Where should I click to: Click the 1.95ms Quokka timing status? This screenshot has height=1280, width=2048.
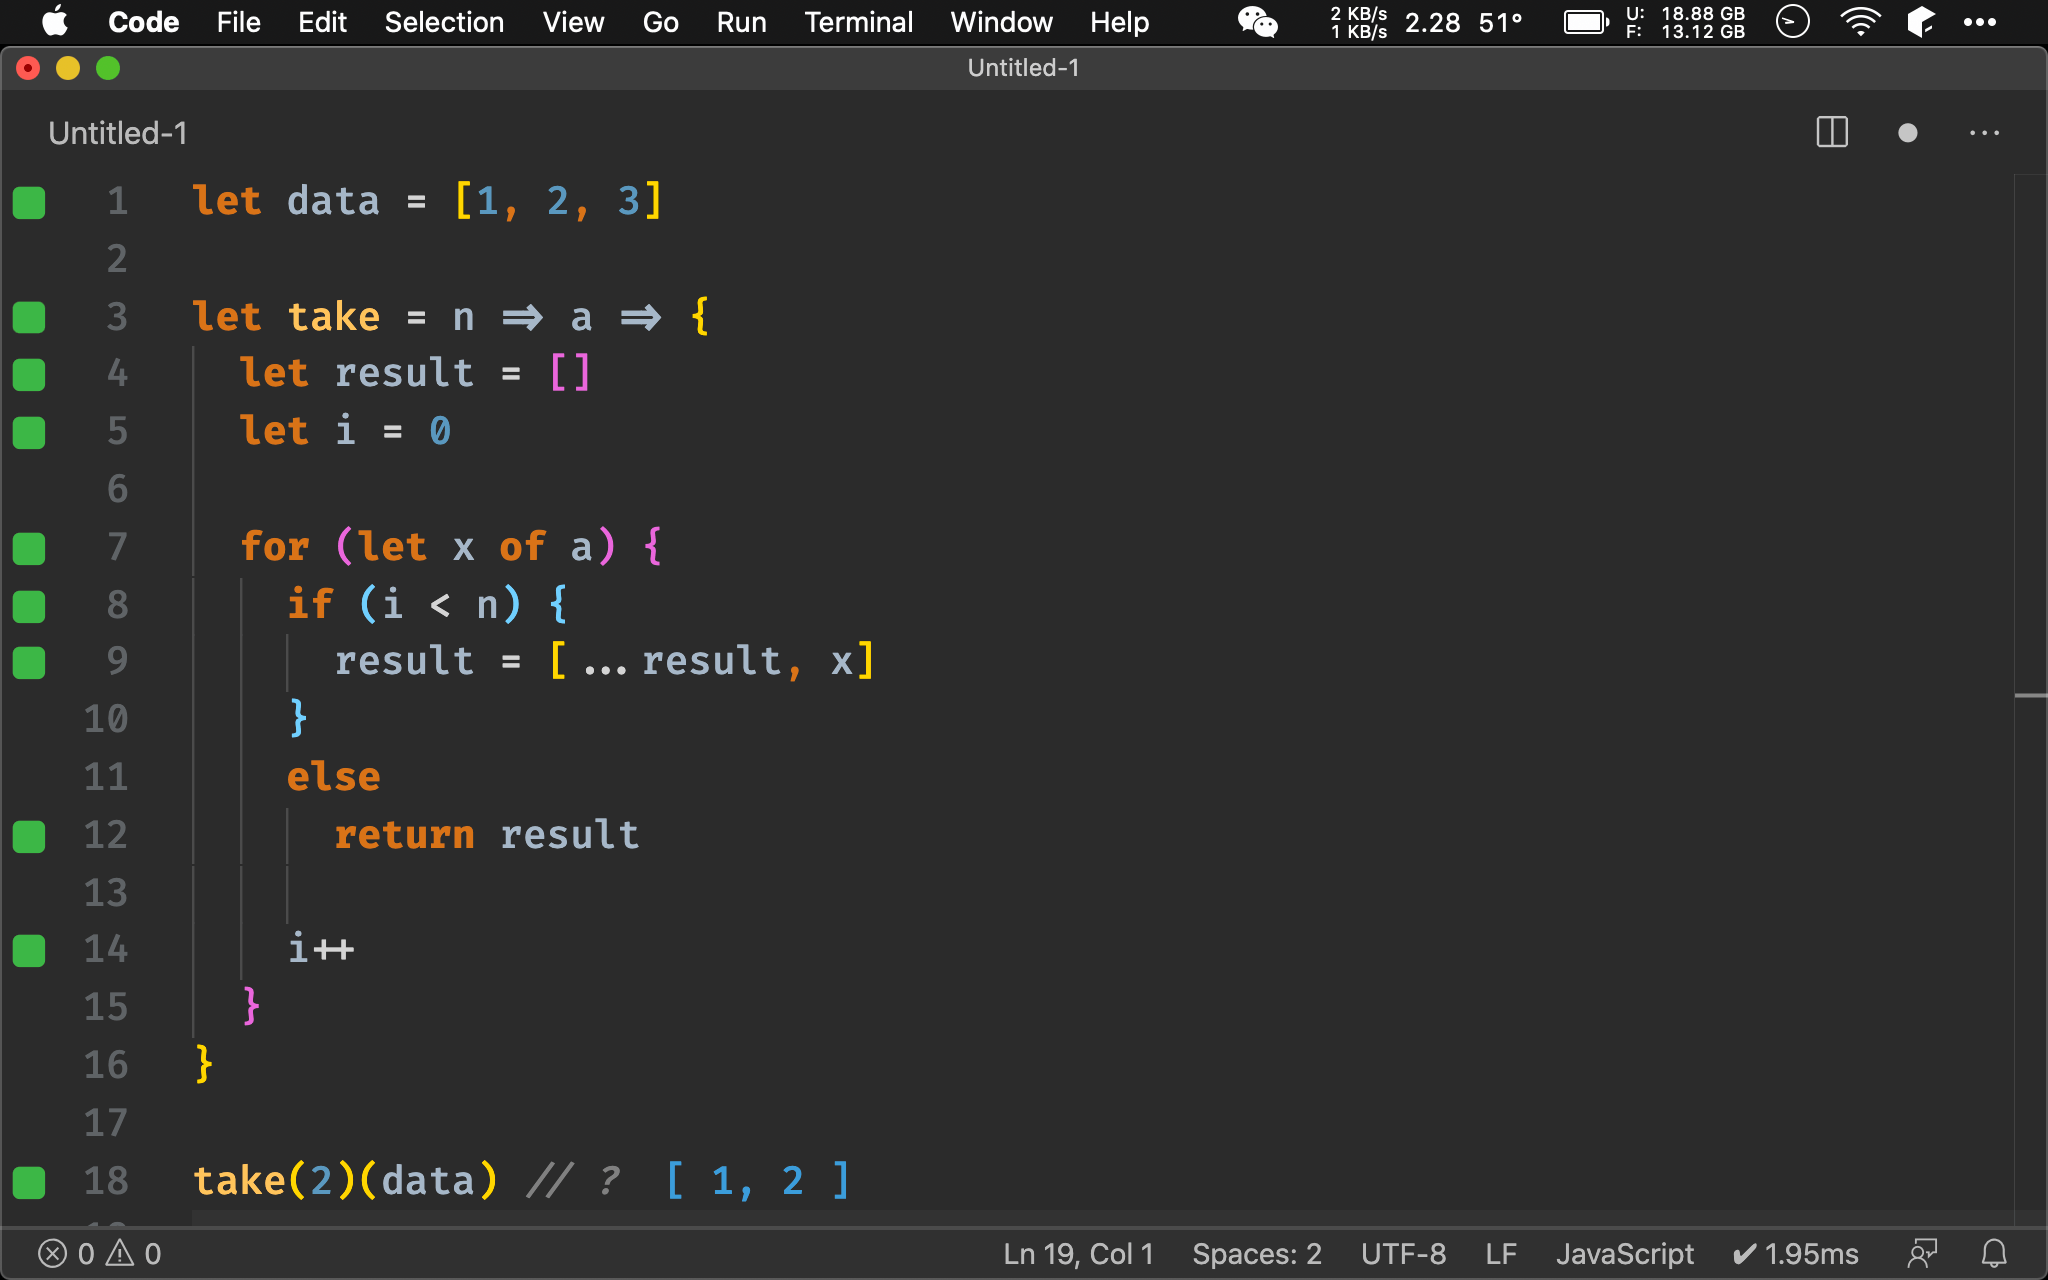click(x=1796, y=1254)
